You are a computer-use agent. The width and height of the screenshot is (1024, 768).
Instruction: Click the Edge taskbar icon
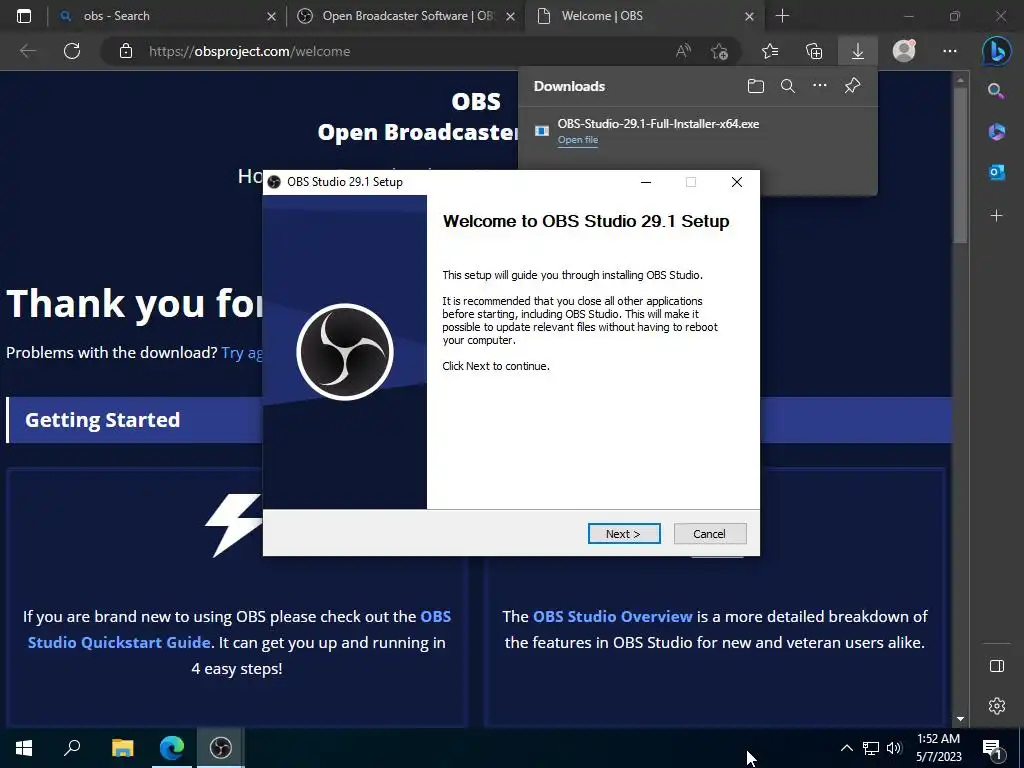[x=172, y=748]
